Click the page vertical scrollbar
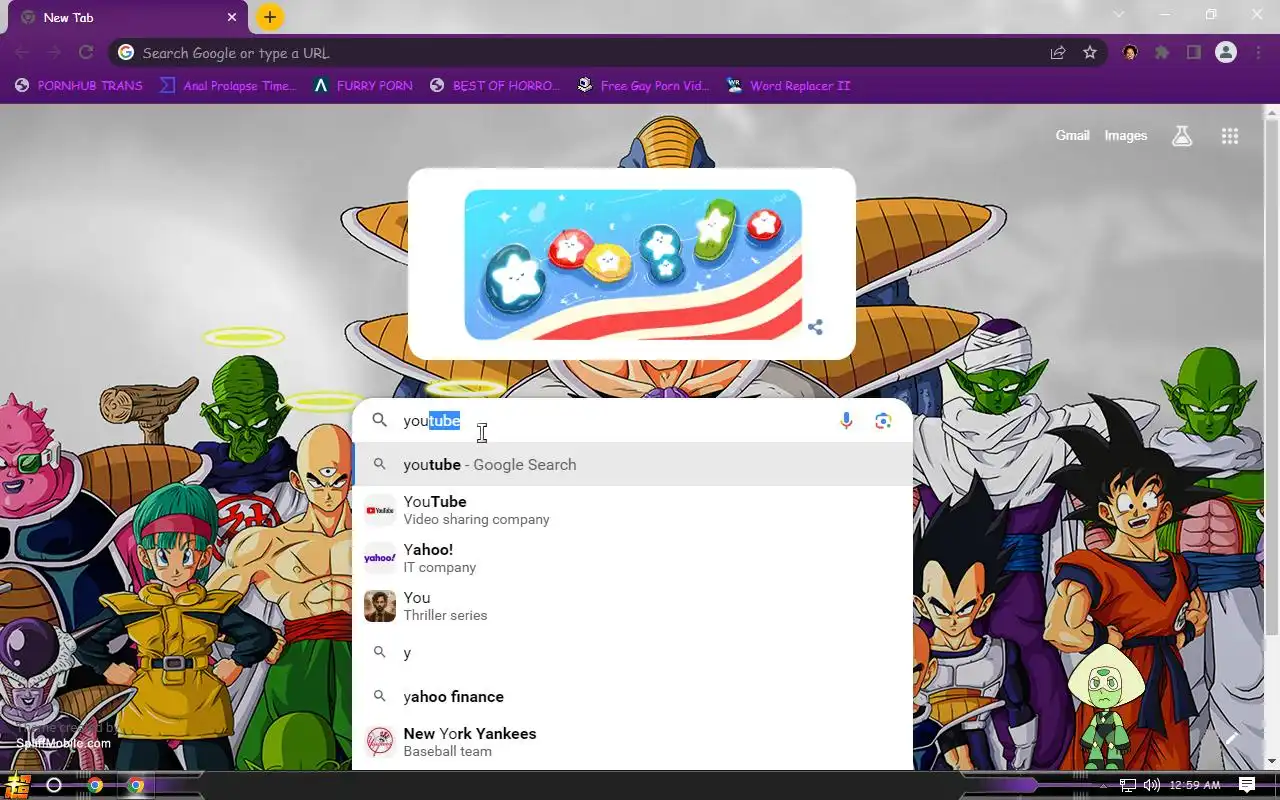Image resolution: width=1280 pixels, height=800 pixels. (x=1272, y=377)
